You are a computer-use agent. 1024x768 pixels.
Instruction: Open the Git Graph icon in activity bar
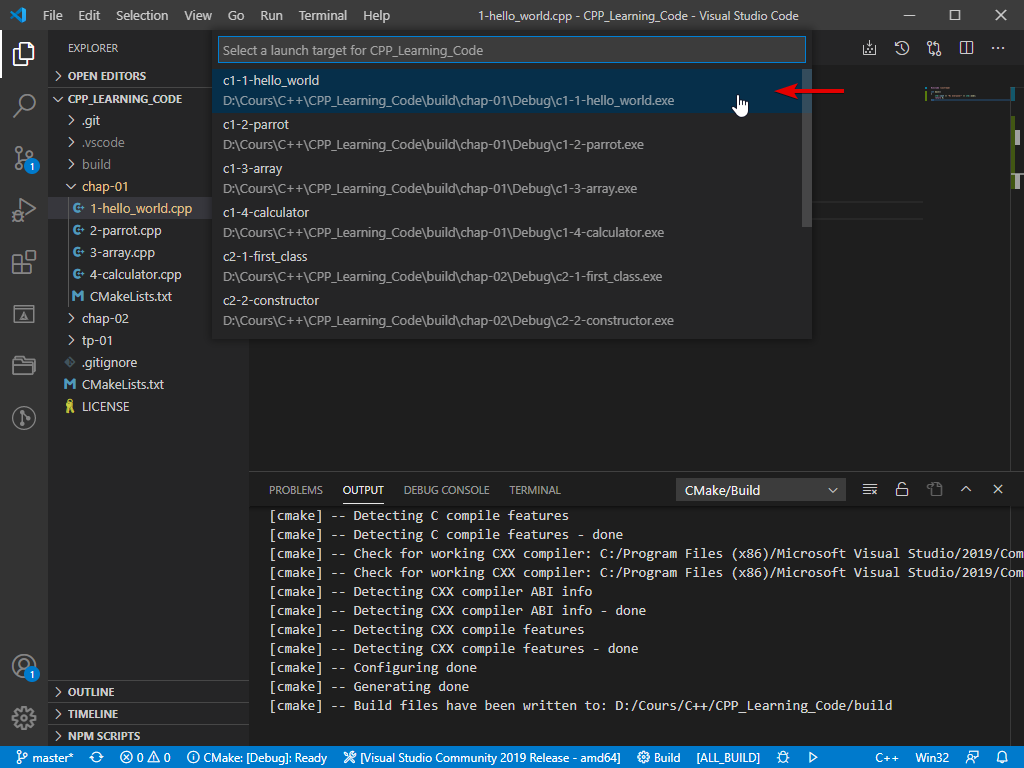(24, 417)
